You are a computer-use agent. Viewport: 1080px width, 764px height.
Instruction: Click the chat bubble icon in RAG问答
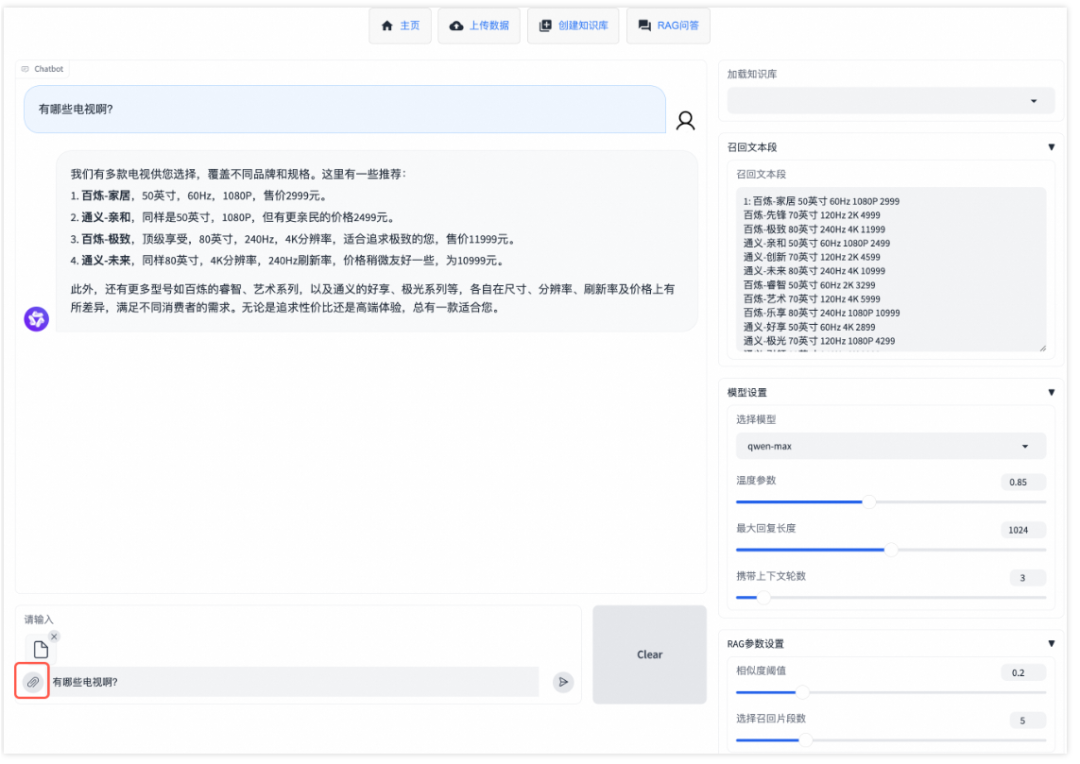tap(643, 25)
